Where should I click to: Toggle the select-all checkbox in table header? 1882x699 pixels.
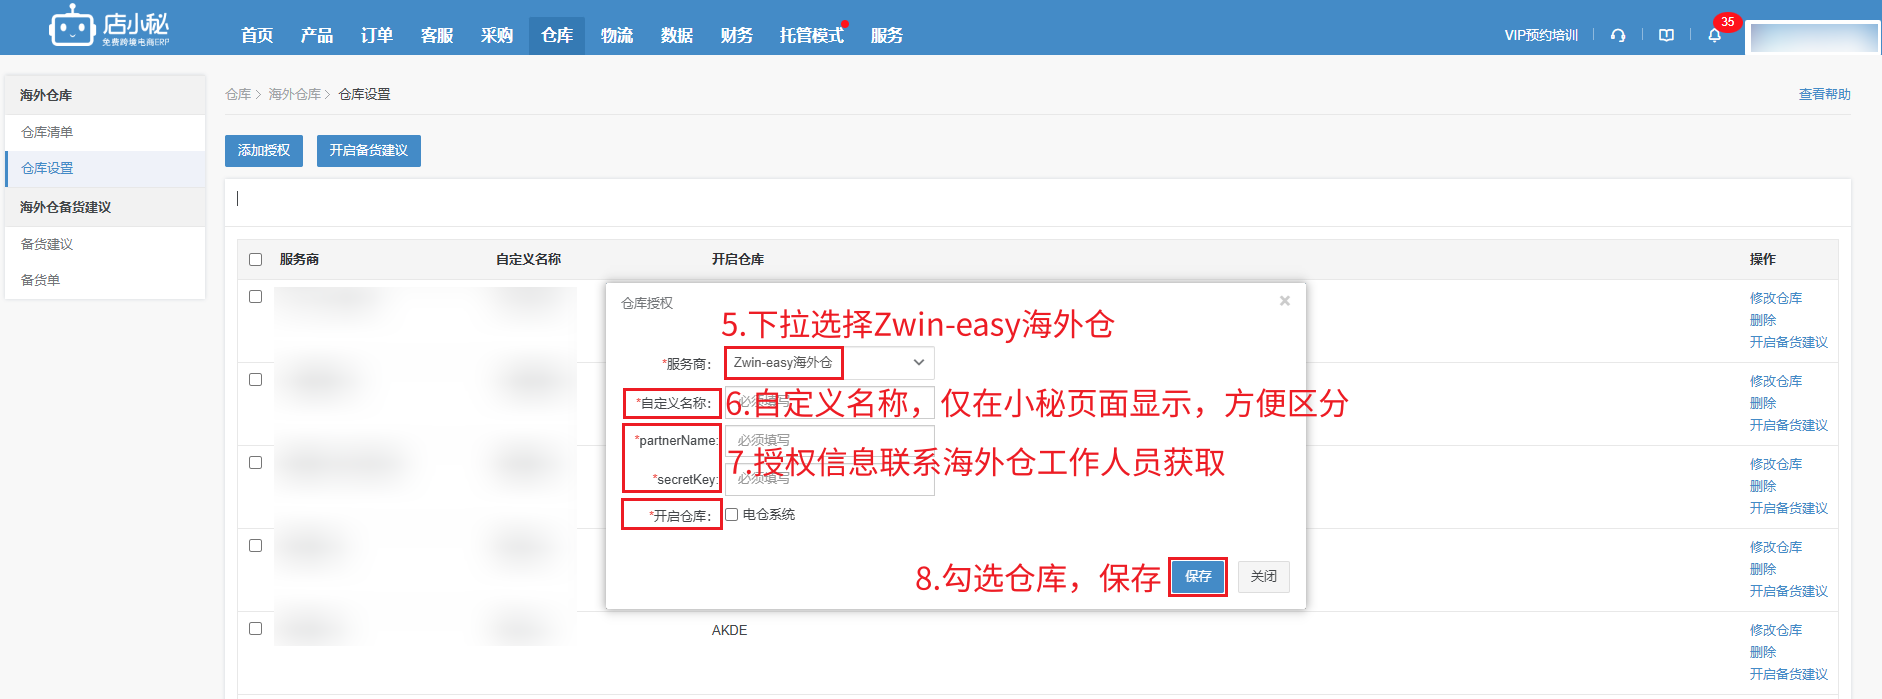(256, 259)
